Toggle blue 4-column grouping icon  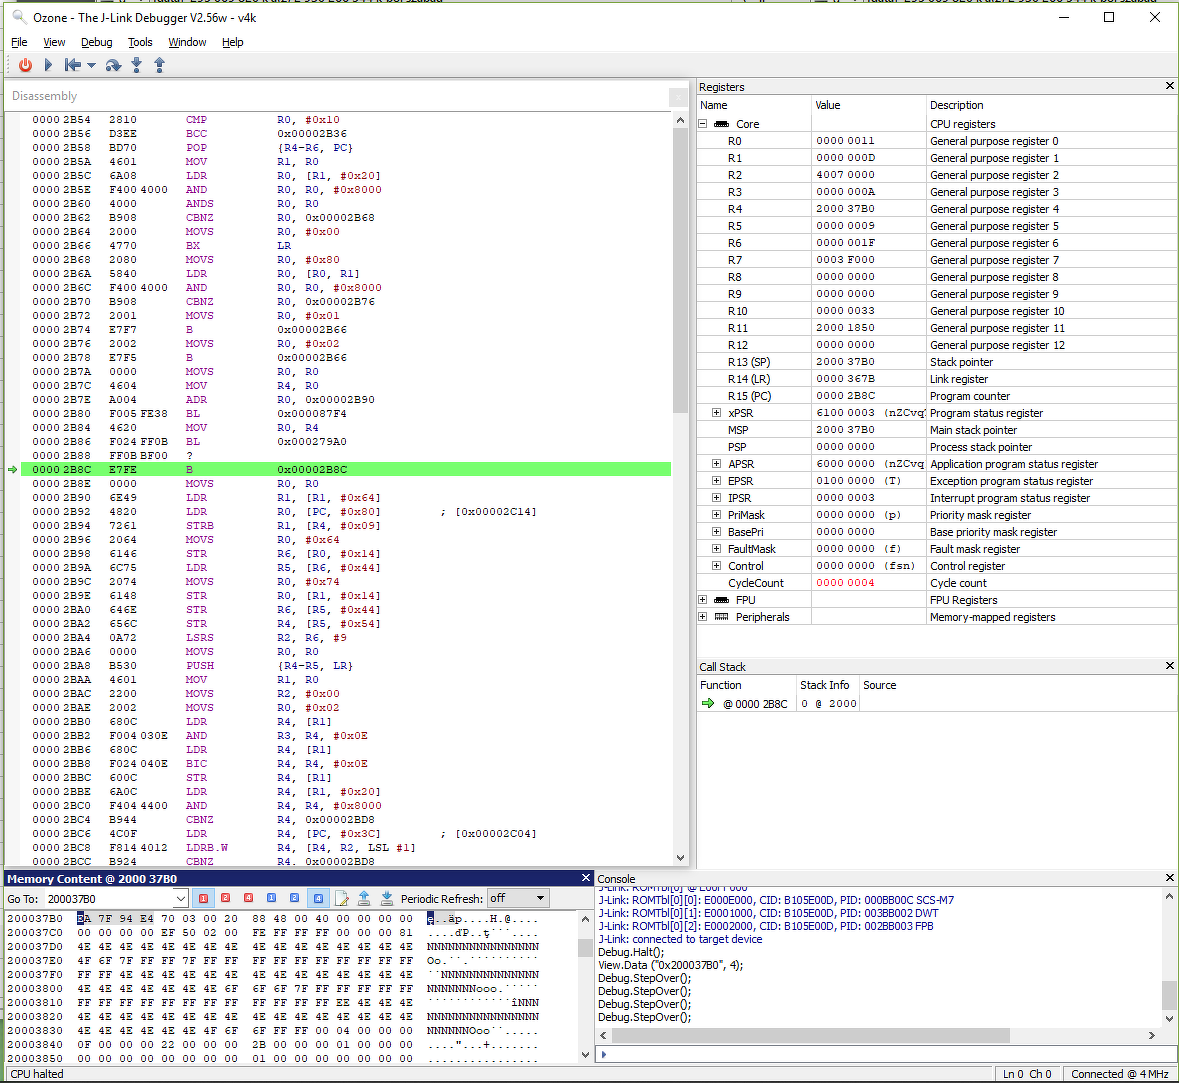[318, 898]
